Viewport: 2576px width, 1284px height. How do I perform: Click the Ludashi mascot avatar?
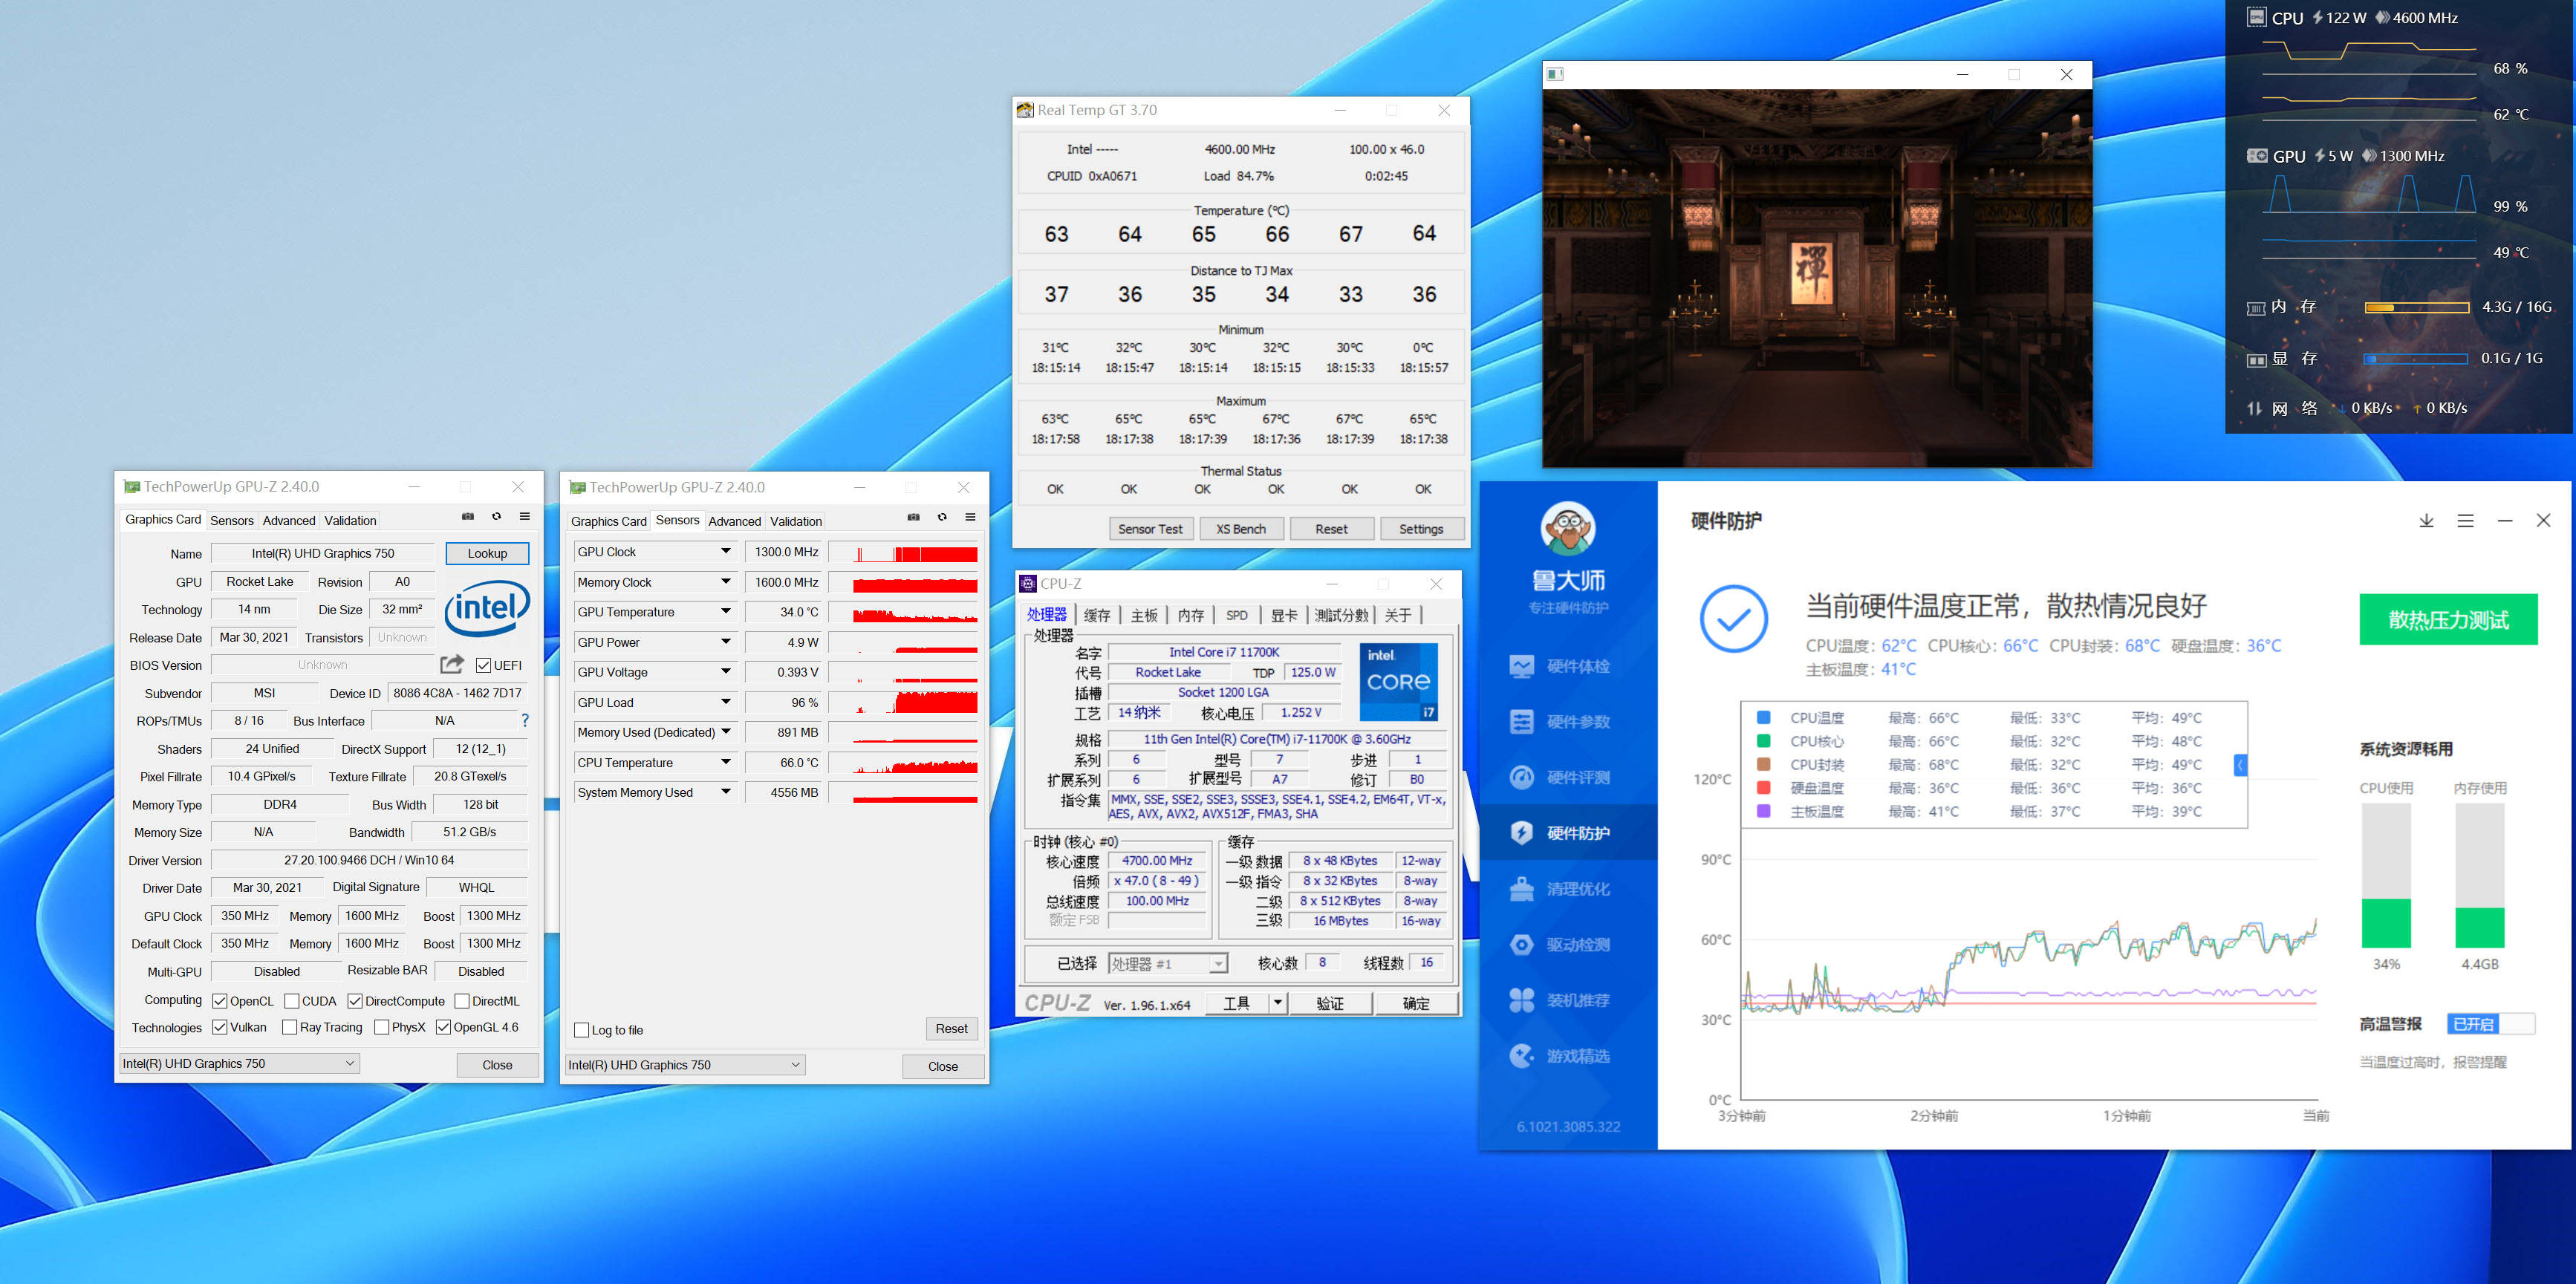(1568, 529)
